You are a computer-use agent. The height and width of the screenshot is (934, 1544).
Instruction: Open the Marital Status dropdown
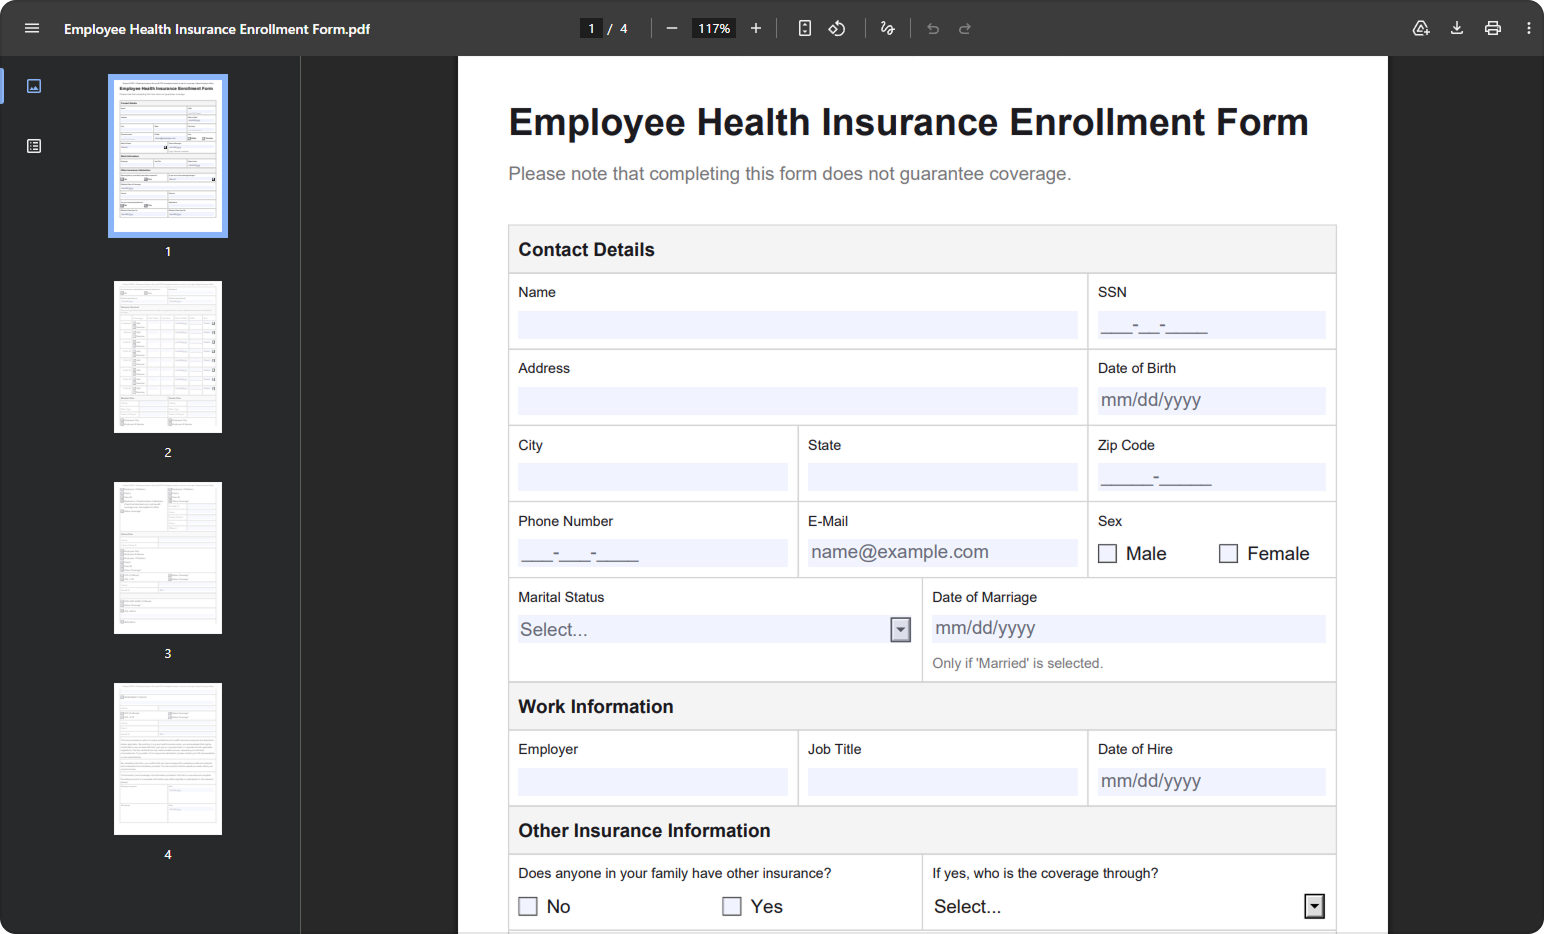tap(714, 629)
